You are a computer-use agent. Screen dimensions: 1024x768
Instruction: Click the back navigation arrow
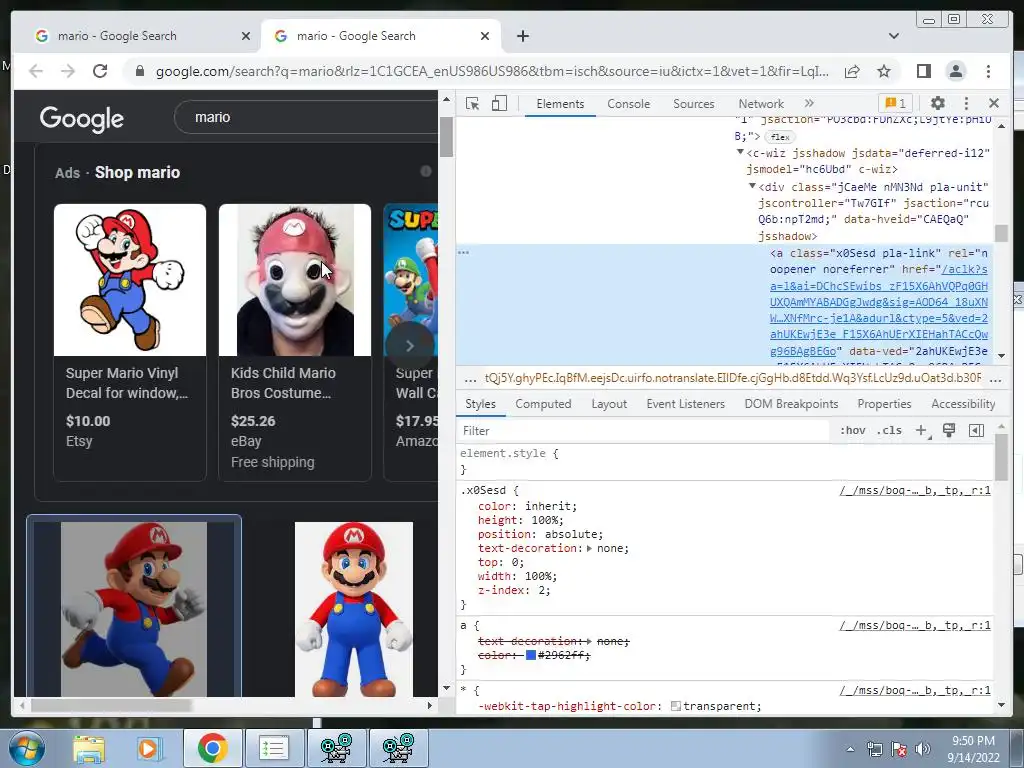(x=36, y=71)
